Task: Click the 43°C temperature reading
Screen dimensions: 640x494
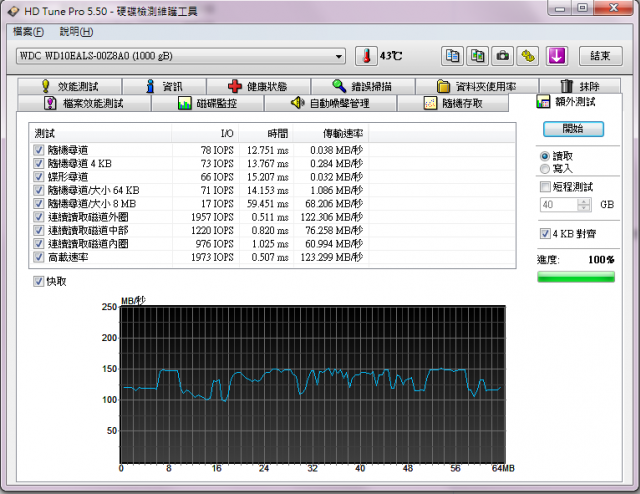Action: click(391, 56)
